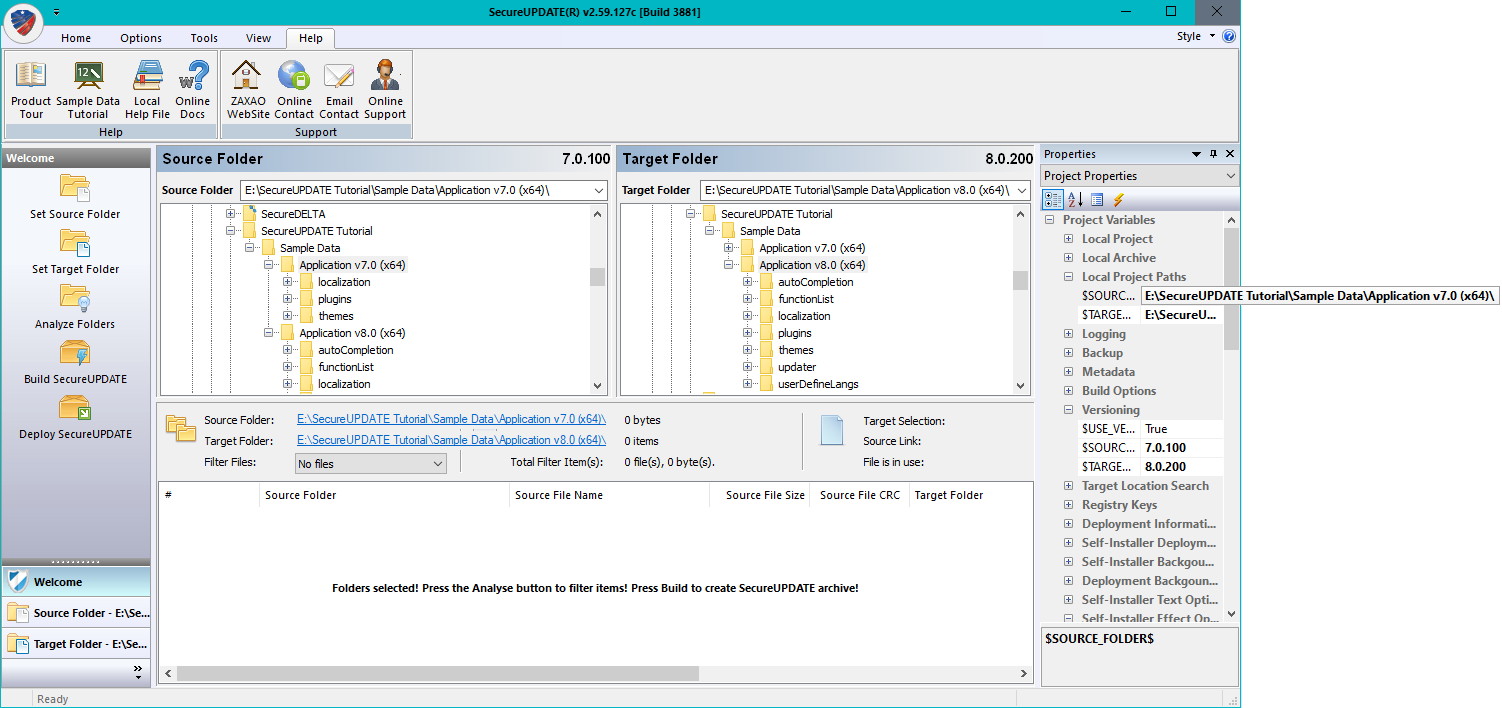Expand the SecureDELTA node in source tree

(231, 214)
